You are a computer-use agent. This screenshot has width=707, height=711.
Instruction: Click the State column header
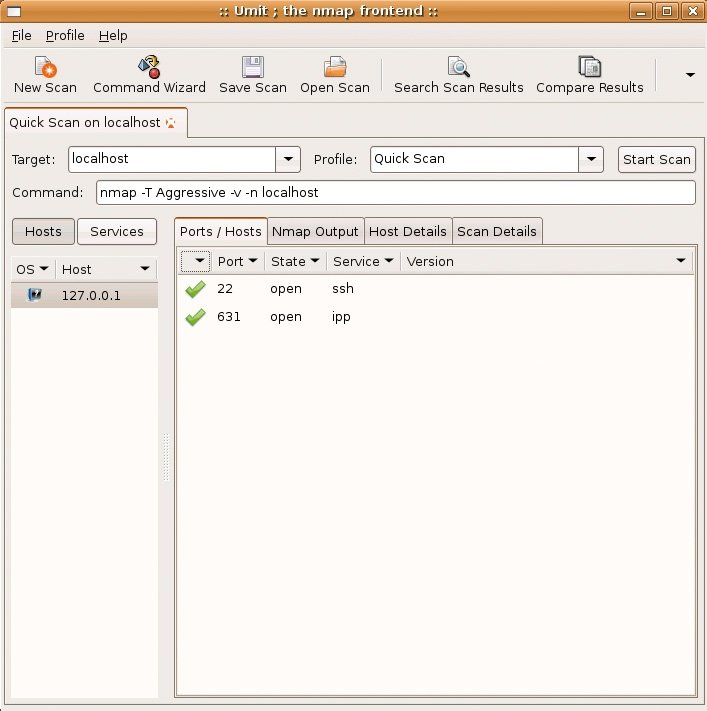295,261
